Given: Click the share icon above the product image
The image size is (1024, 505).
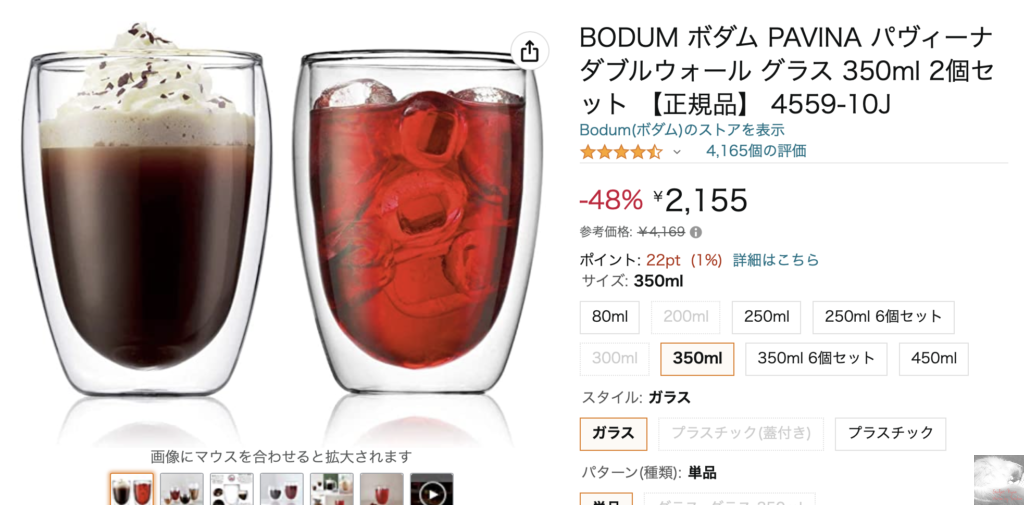Looking at the screenshot, I should (x=530, y=50).
